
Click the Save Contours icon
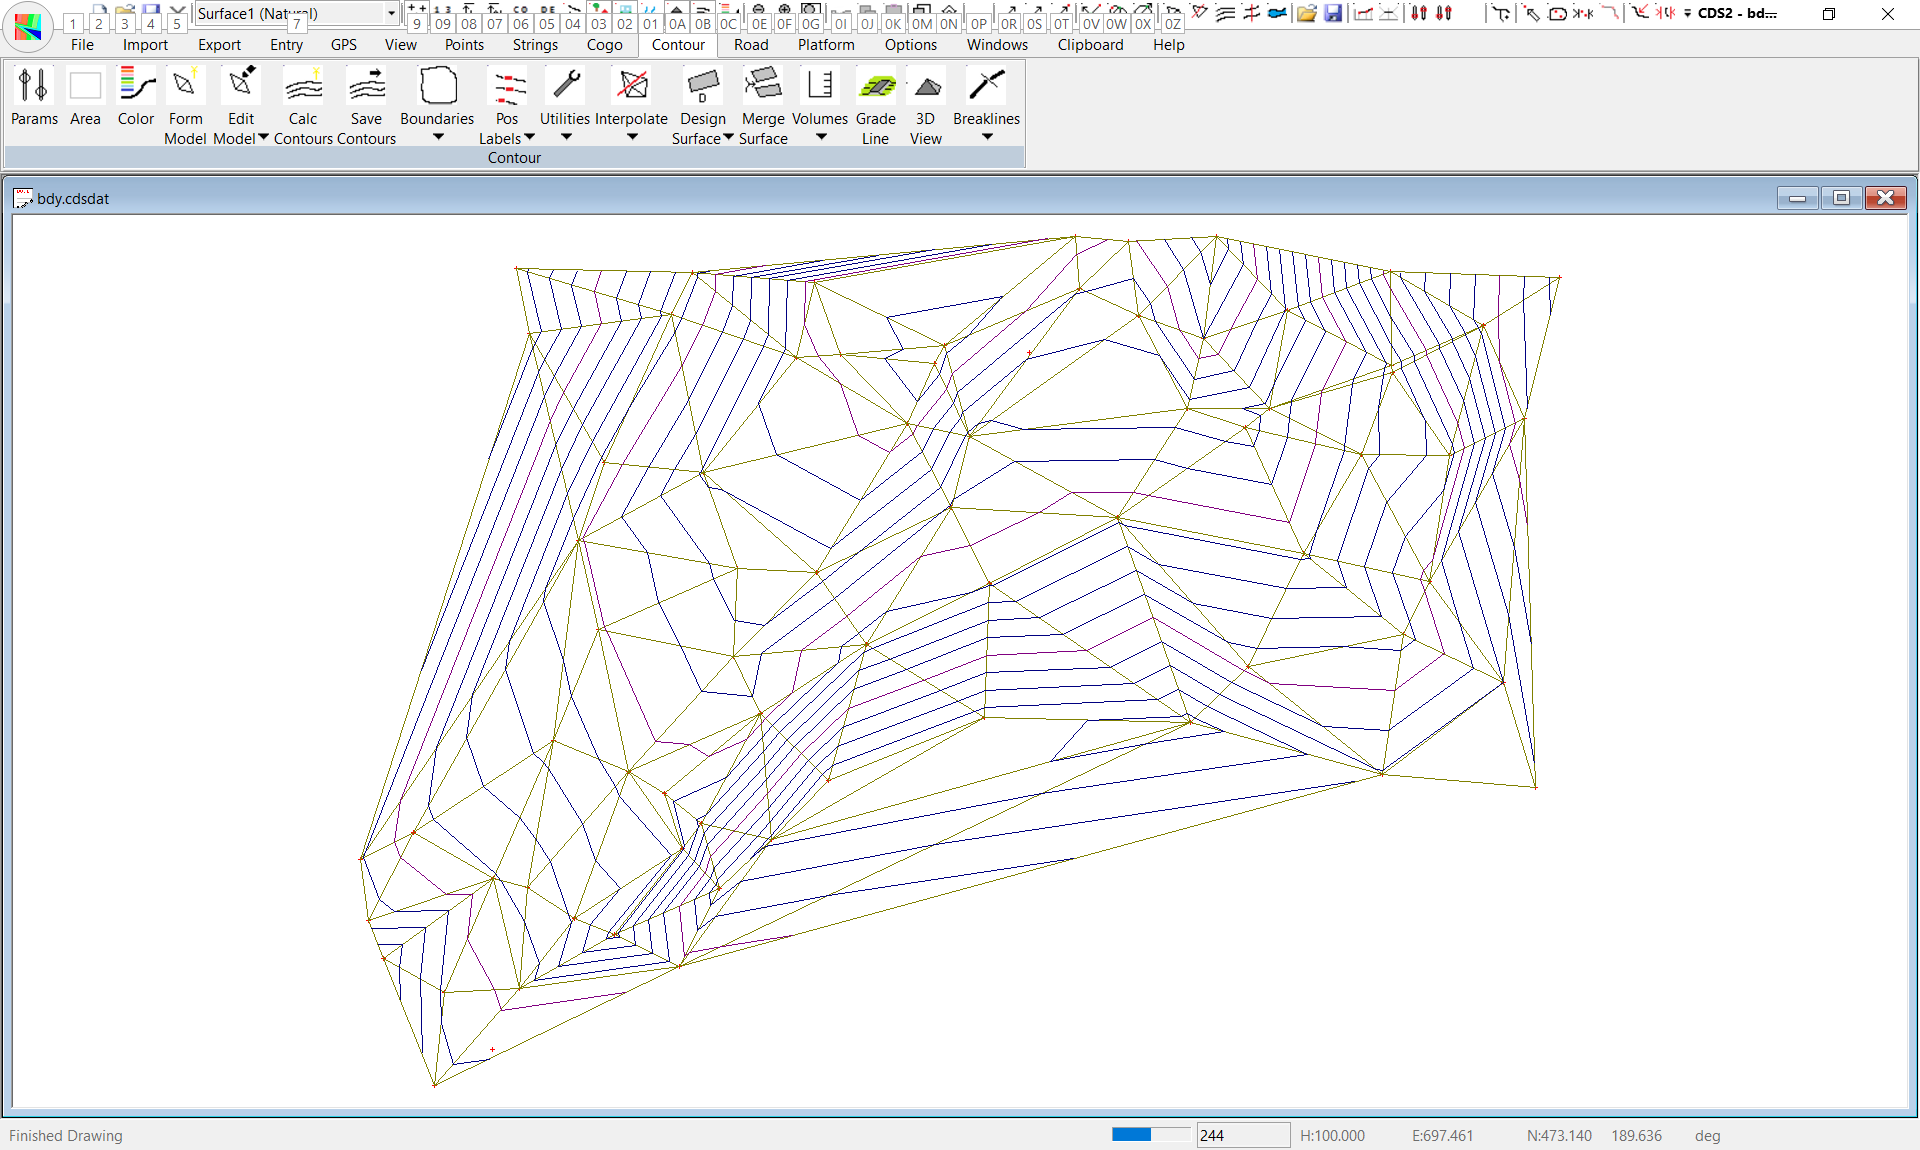point(366,87)
